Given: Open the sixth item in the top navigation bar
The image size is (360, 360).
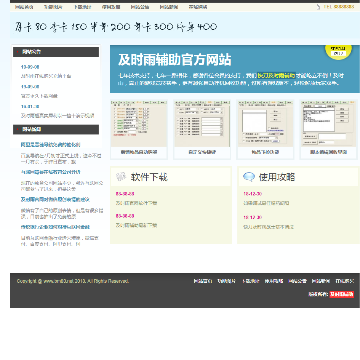Looking at the screenshot, I should pyautogui.click(x=169, y=7).
